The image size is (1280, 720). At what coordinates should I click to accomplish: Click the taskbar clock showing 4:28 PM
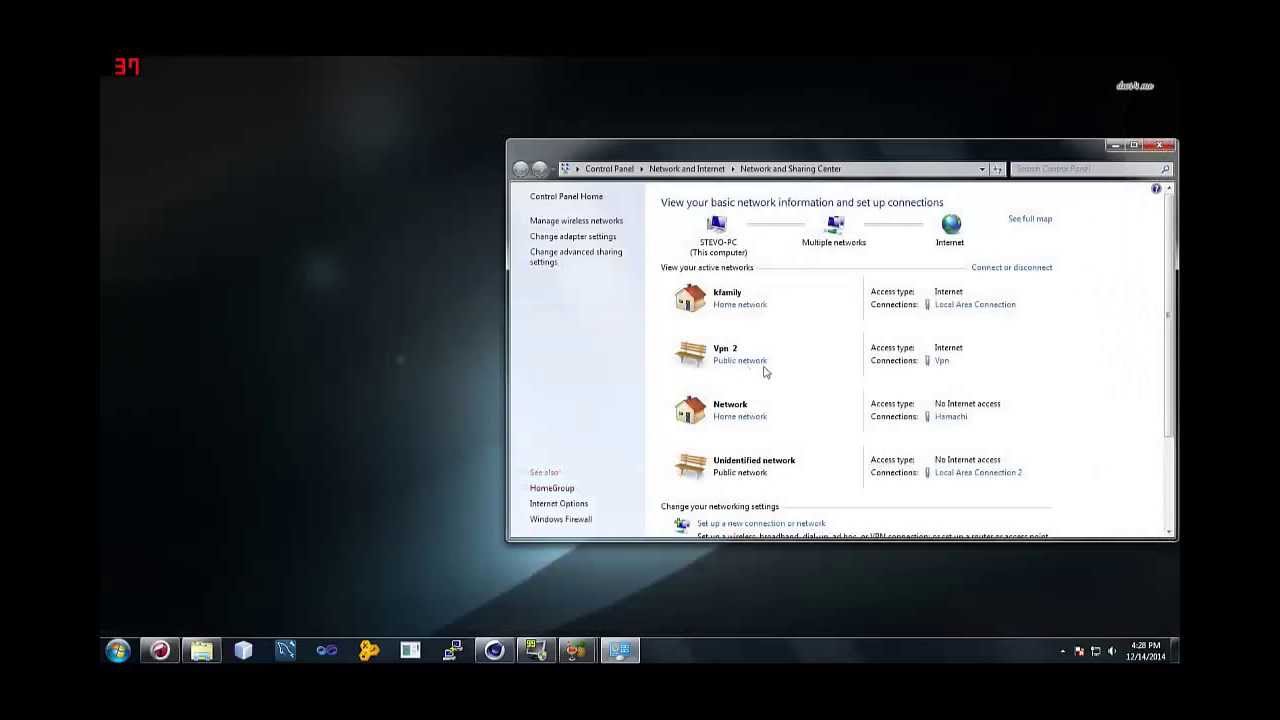coord(1145,651)
